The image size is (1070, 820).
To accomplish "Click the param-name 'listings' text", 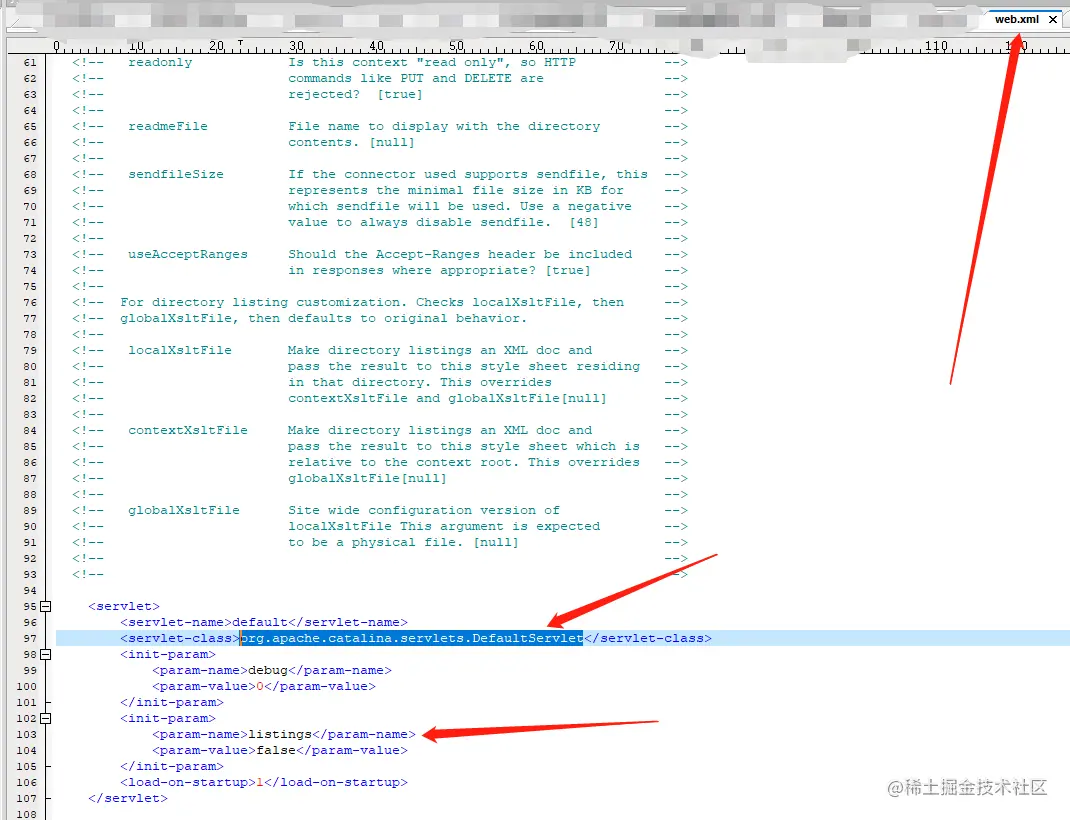I will point(280,734).
